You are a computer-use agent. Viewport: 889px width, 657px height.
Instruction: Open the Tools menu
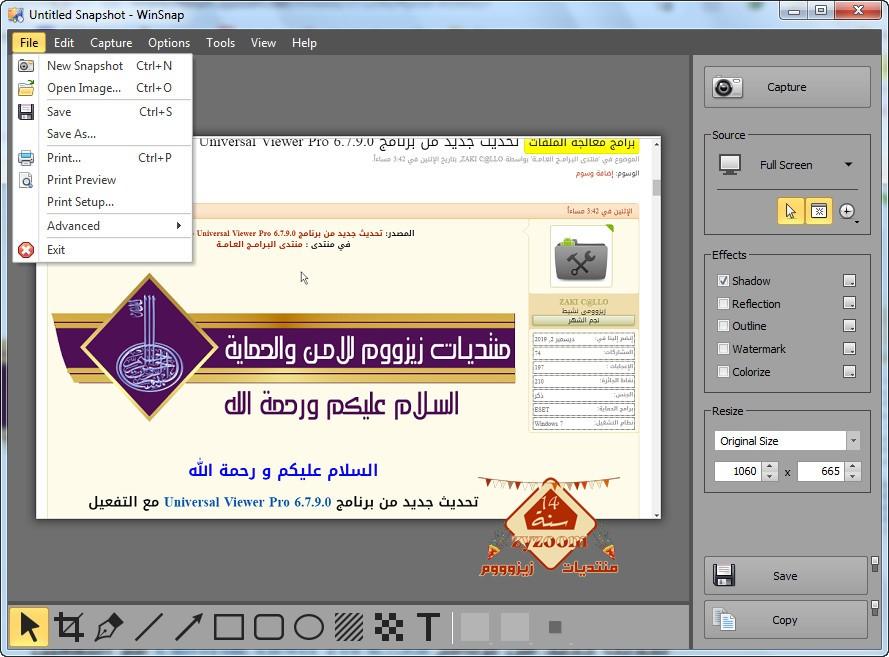pos(221,43)
